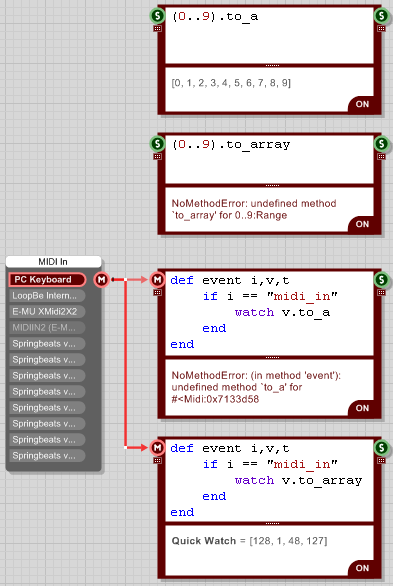Click the small grid icon below v.to_array's M input
The height and width of the screenshot is (586, 393).
pos(157,460)
